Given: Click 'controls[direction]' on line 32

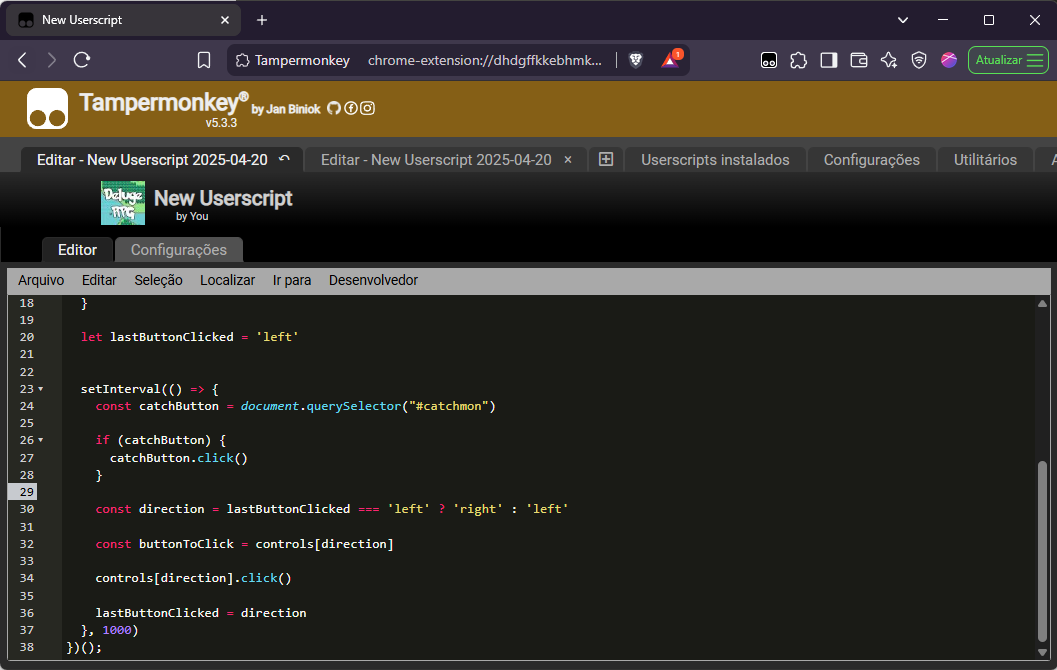Looking at the screenshot, I should [324, 543].
